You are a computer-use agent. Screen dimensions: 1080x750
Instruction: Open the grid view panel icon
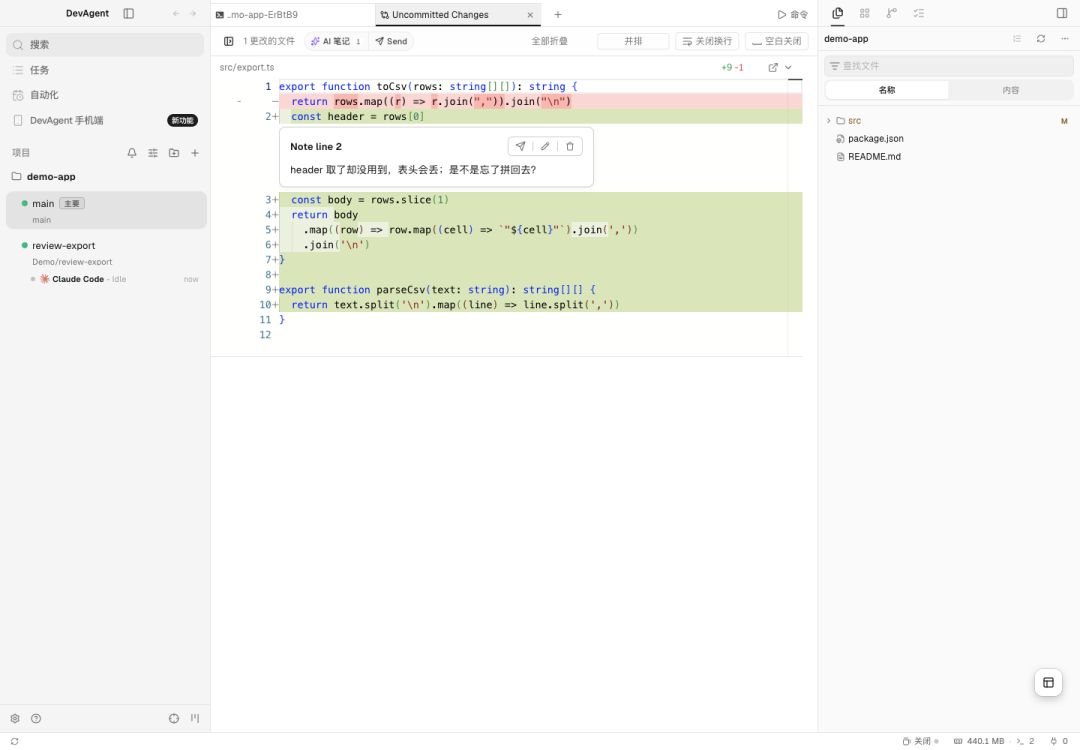[x=864, y=13]
